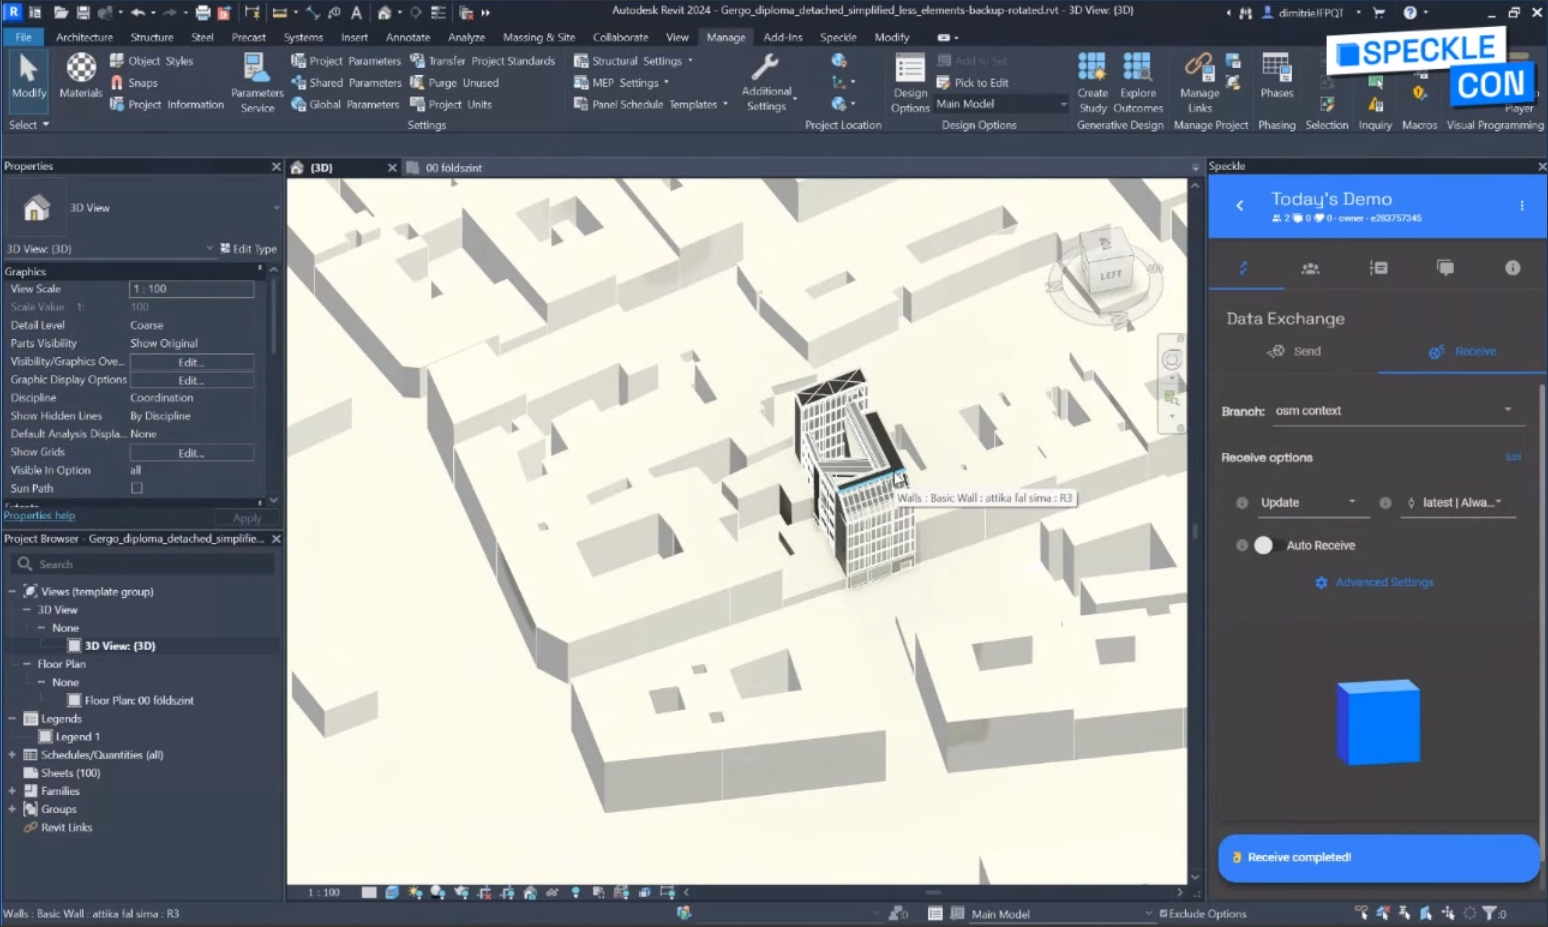
Task: Open Main Model design option dropdown
Action: [1000, 104]
